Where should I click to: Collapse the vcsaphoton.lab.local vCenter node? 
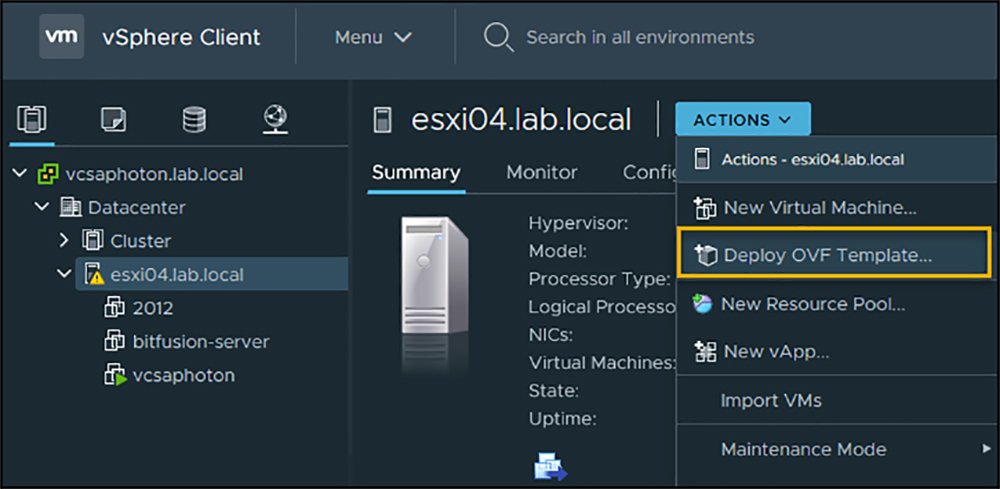(20, 174)
